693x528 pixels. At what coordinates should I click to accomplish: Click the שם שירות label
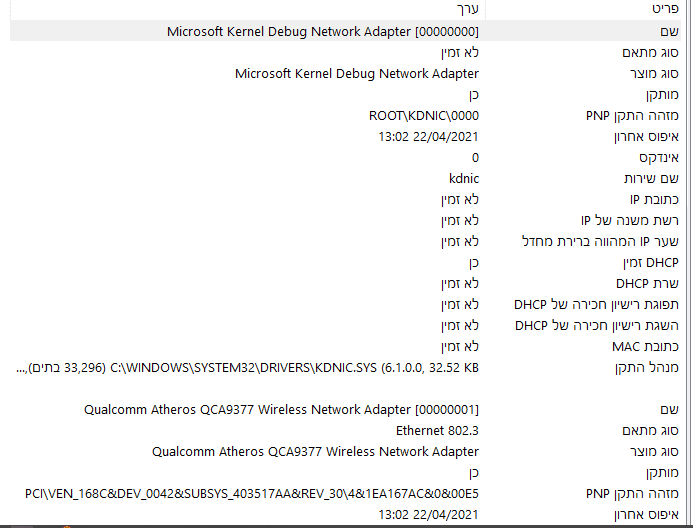(x=650, y=178)
